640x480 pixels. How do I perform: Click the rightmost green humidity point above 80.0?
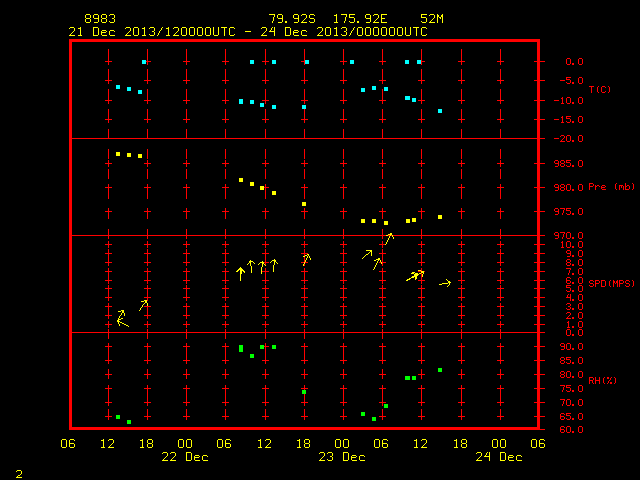(440, 370)
